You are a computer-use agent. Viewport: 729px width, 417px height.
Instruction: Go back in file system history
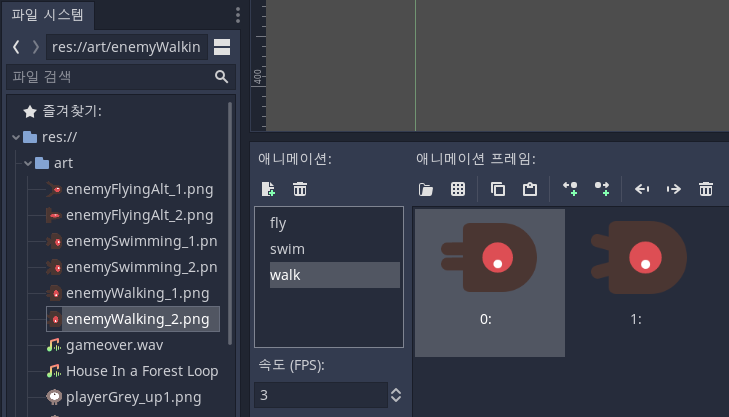16,46
